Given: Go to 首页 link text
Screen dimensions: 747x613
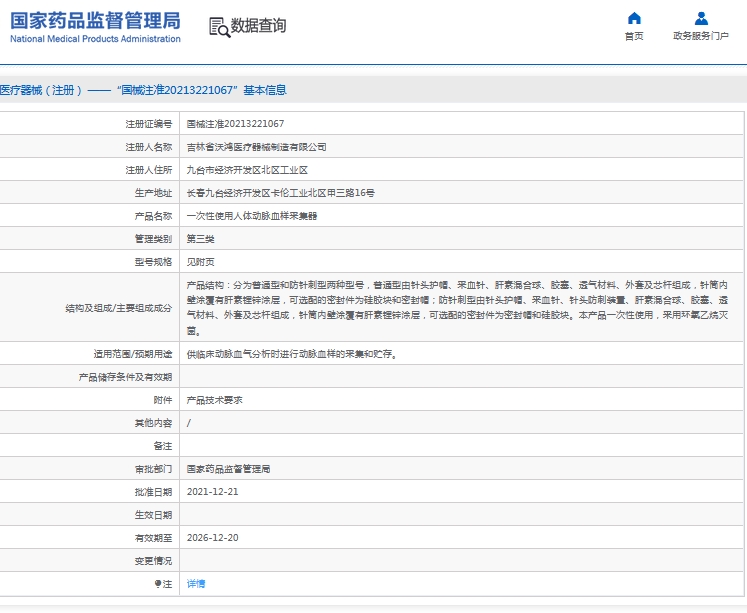Looking at the screenshot, I should click(634, 36).
